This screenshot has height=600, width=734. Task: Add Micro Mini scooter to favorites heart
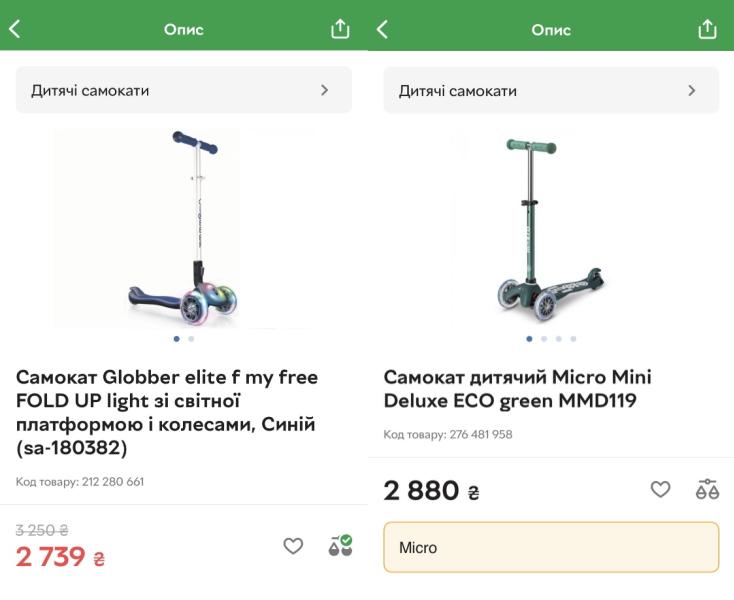pyautogui.click(x=660, y=489)
